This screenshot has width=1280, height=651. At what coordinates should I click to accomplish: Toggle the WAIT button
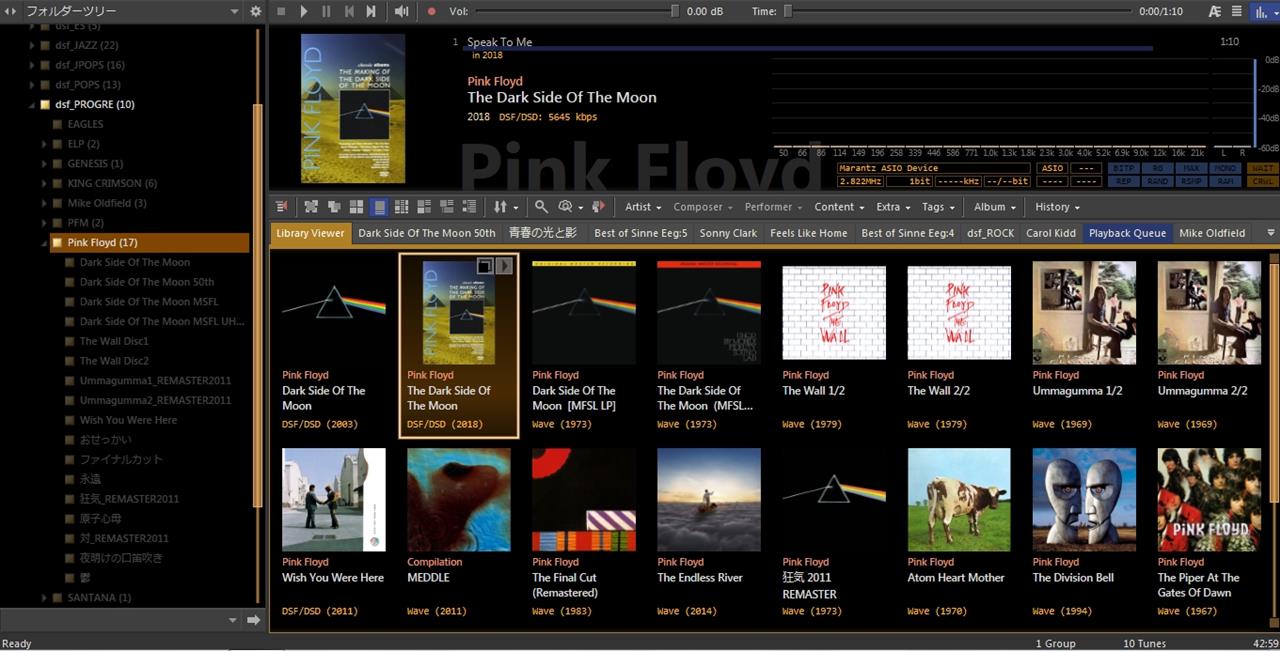point(1262,168)
